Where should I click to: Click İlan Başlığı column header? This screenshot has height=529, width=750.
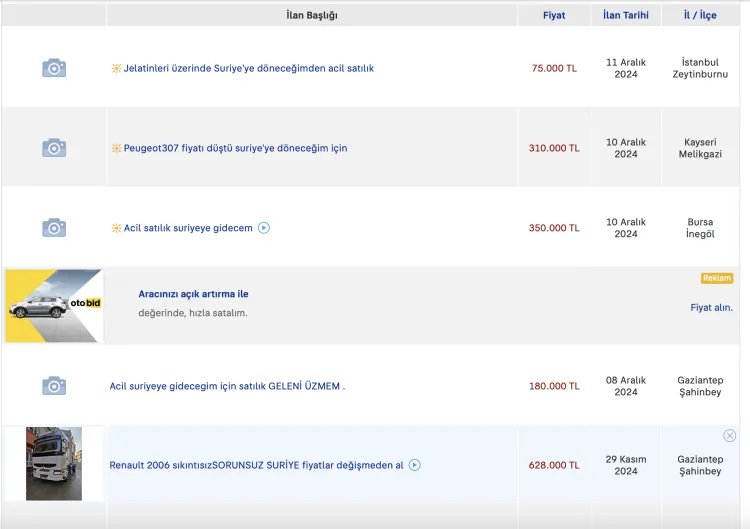312,15
